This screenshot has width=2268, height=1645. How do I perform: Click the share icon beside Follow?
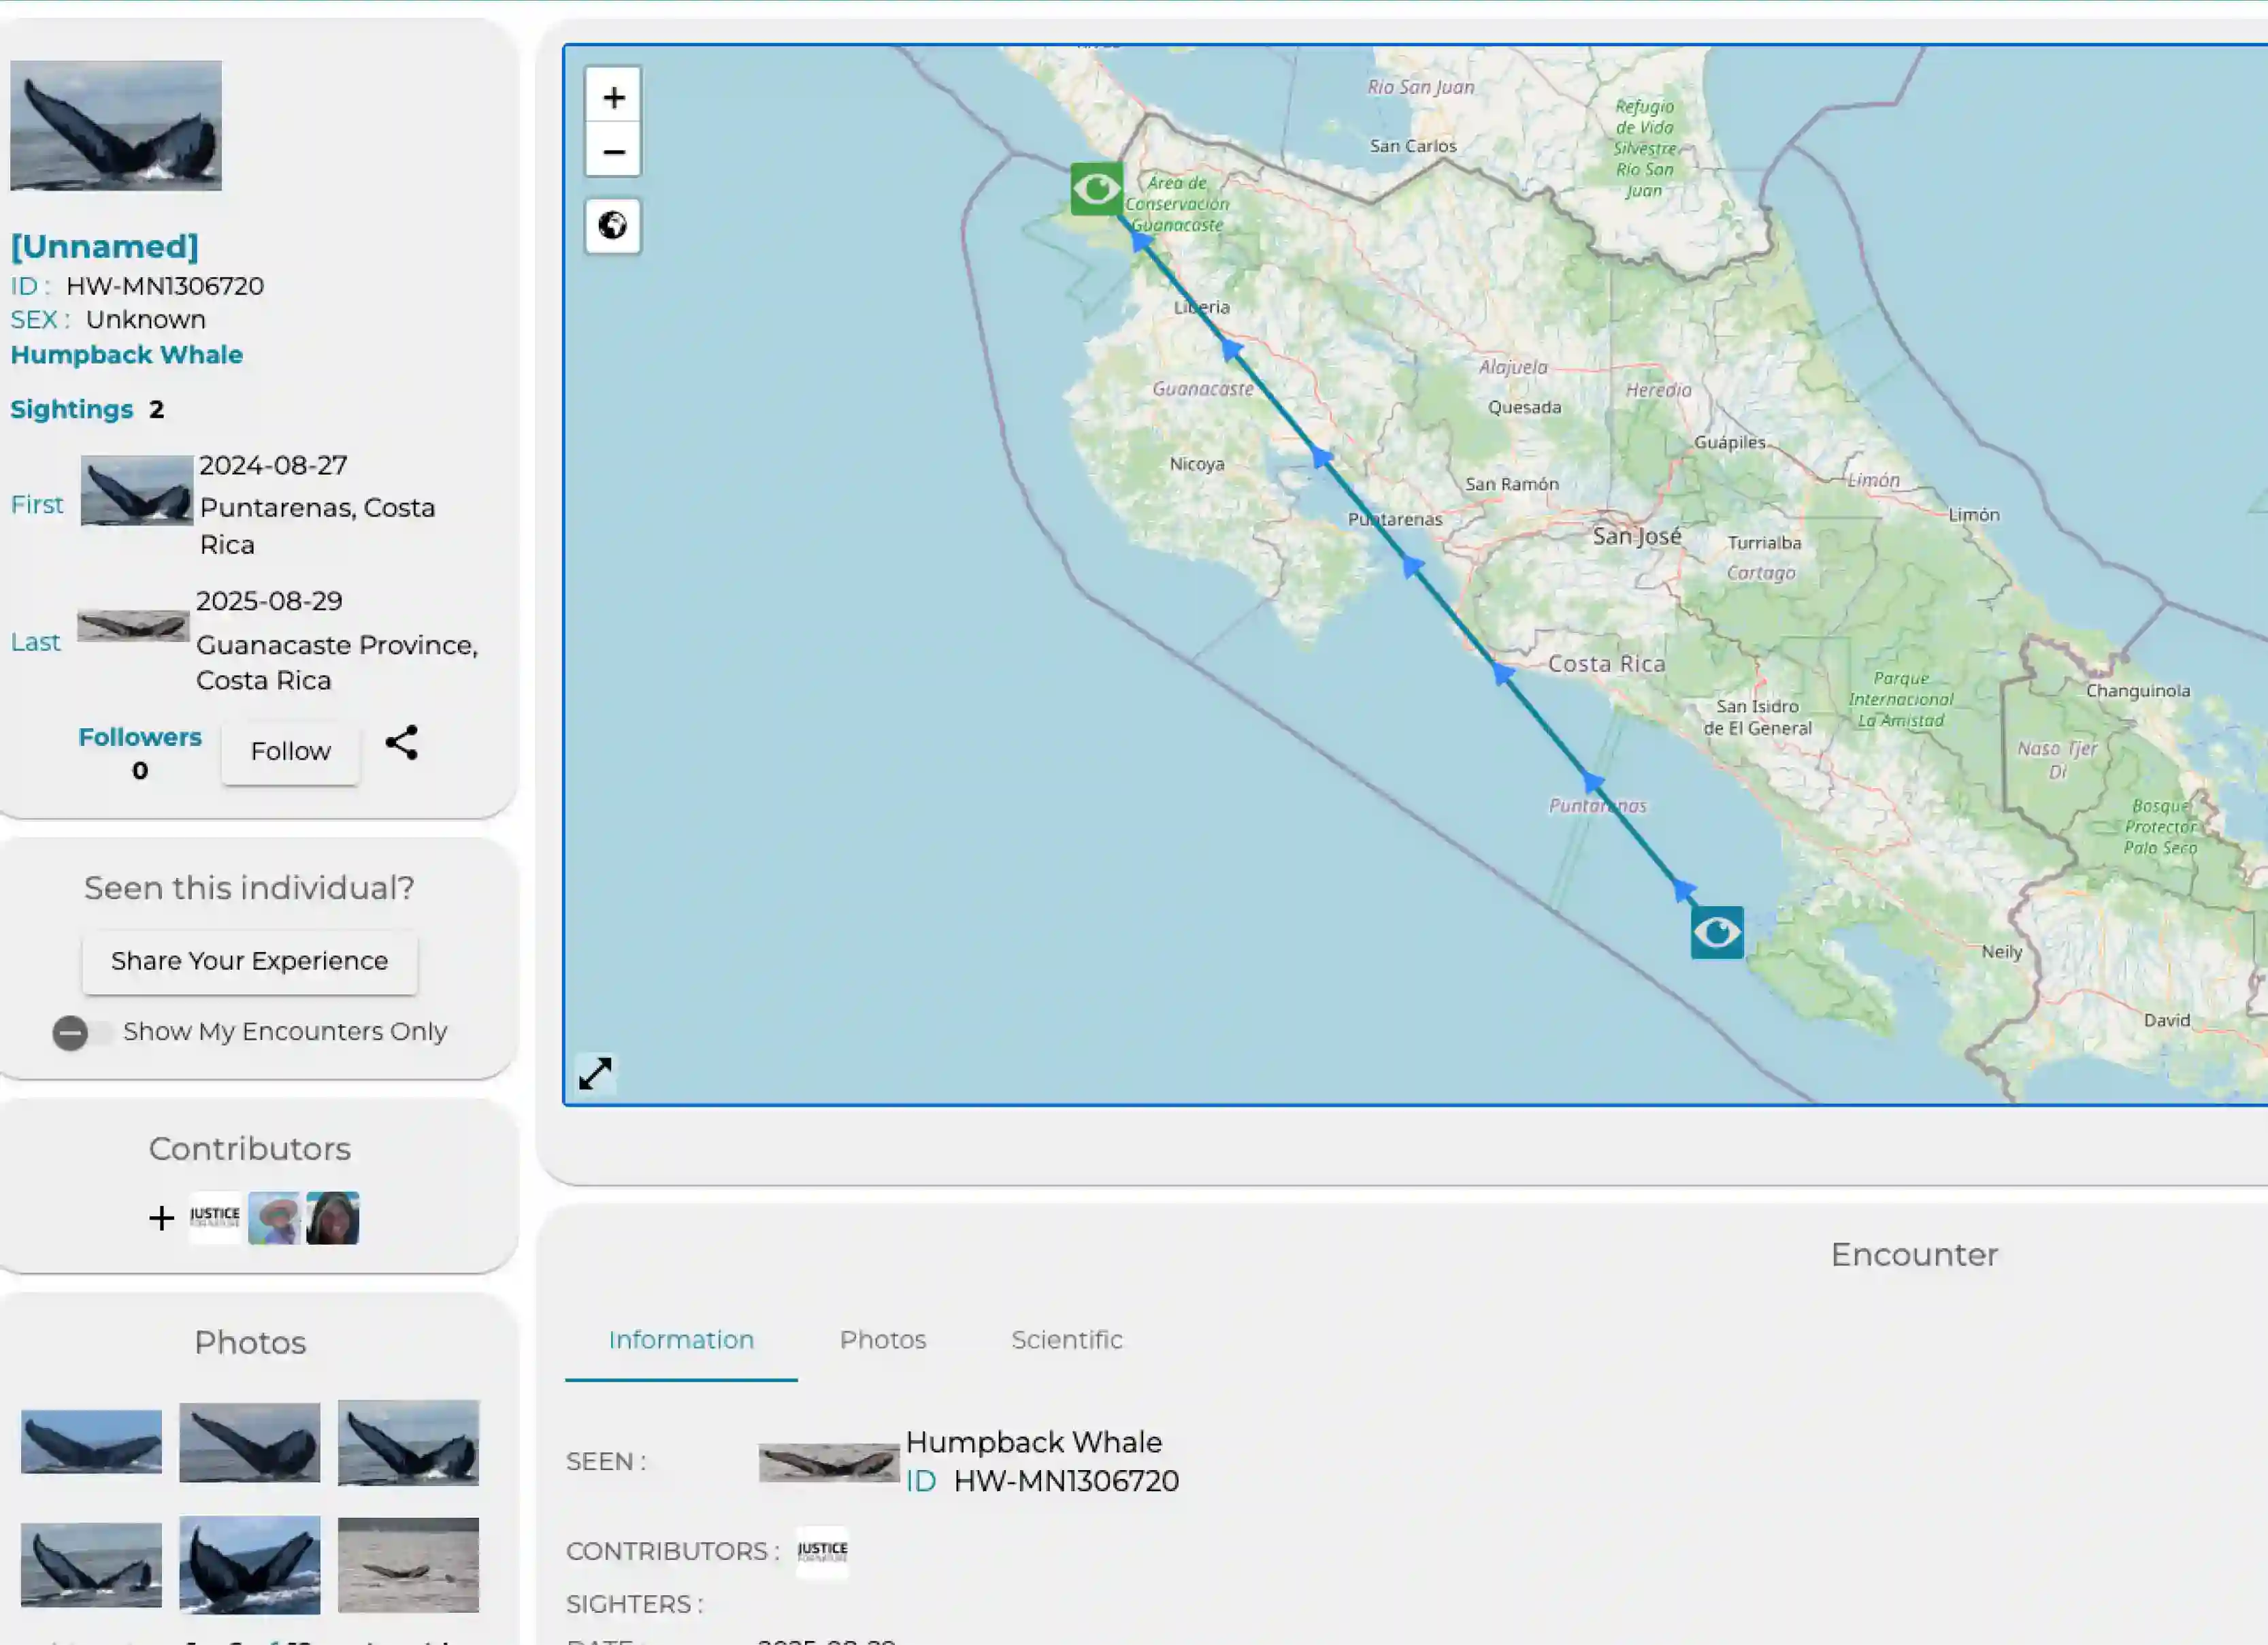(x=402, y=743)
